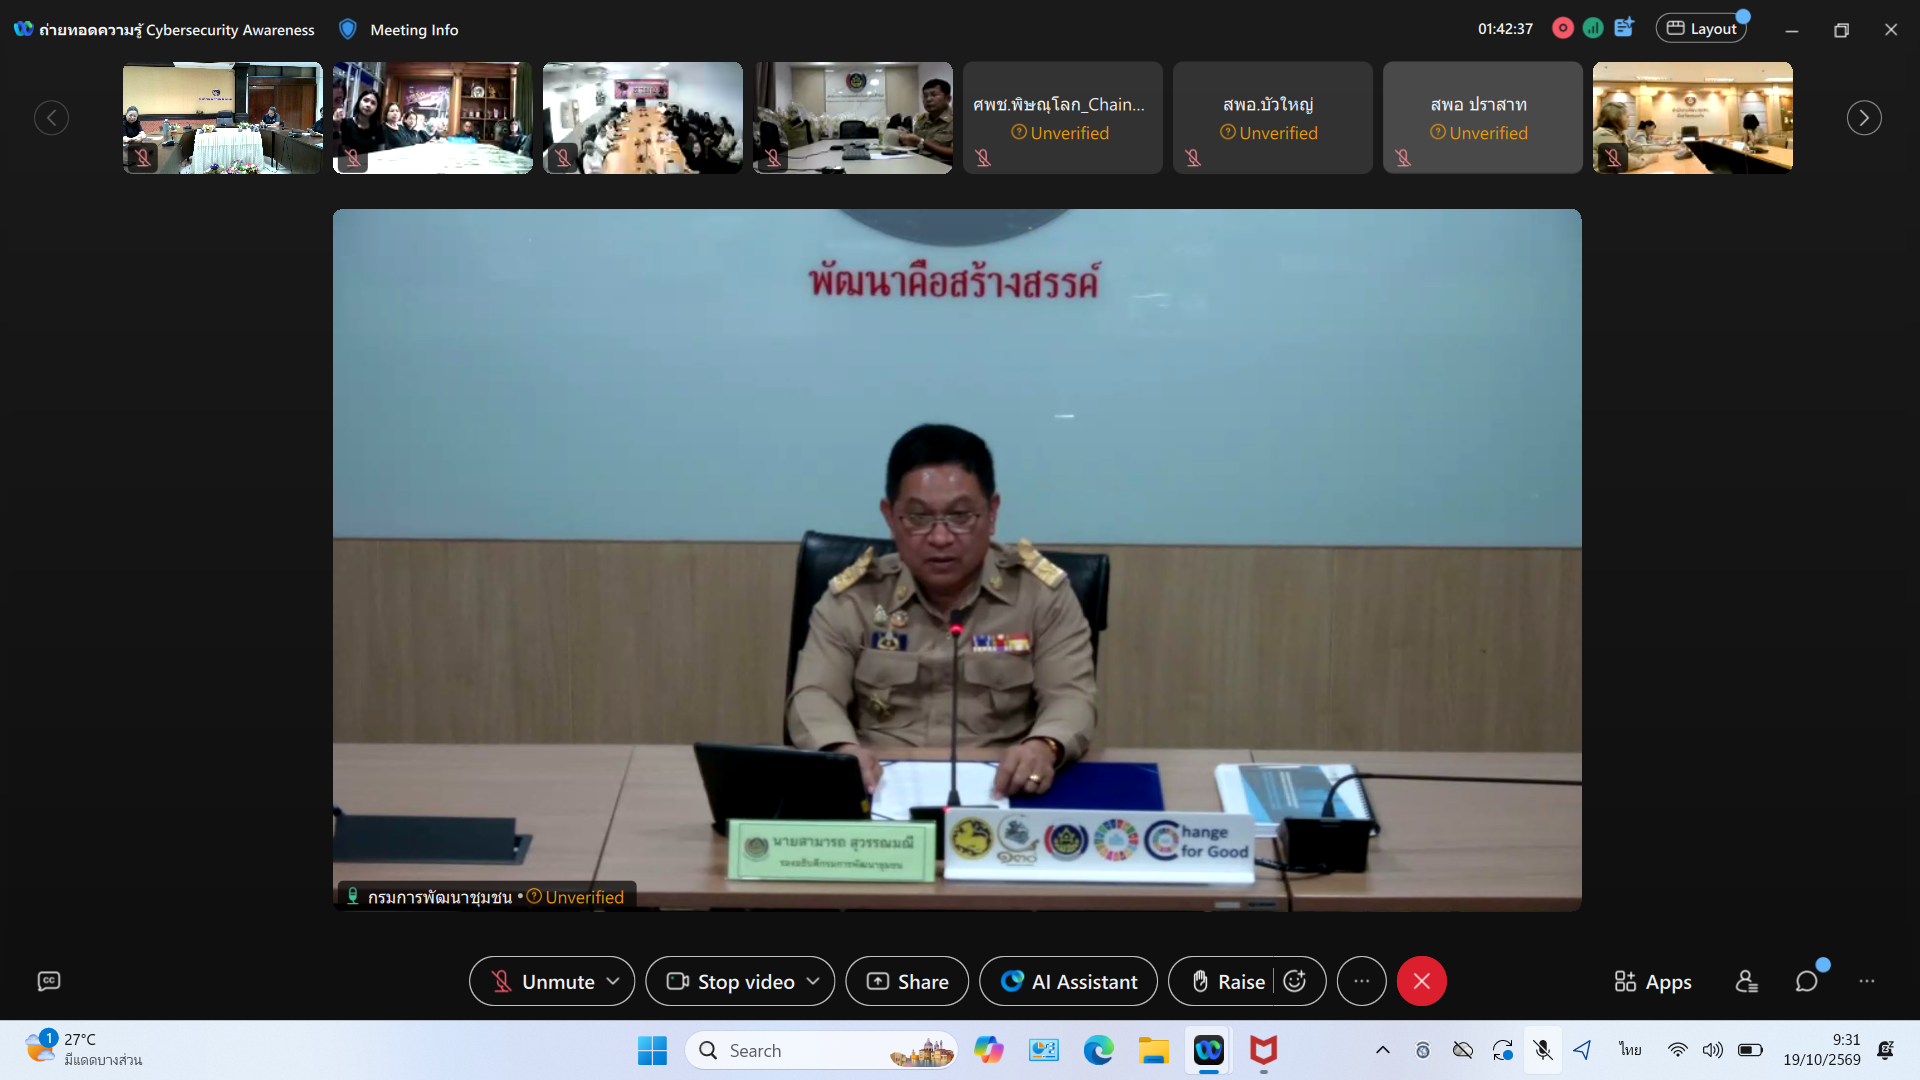Open the weather widget showing 27°C
1920x1080 pixels.
point(85,1050)
